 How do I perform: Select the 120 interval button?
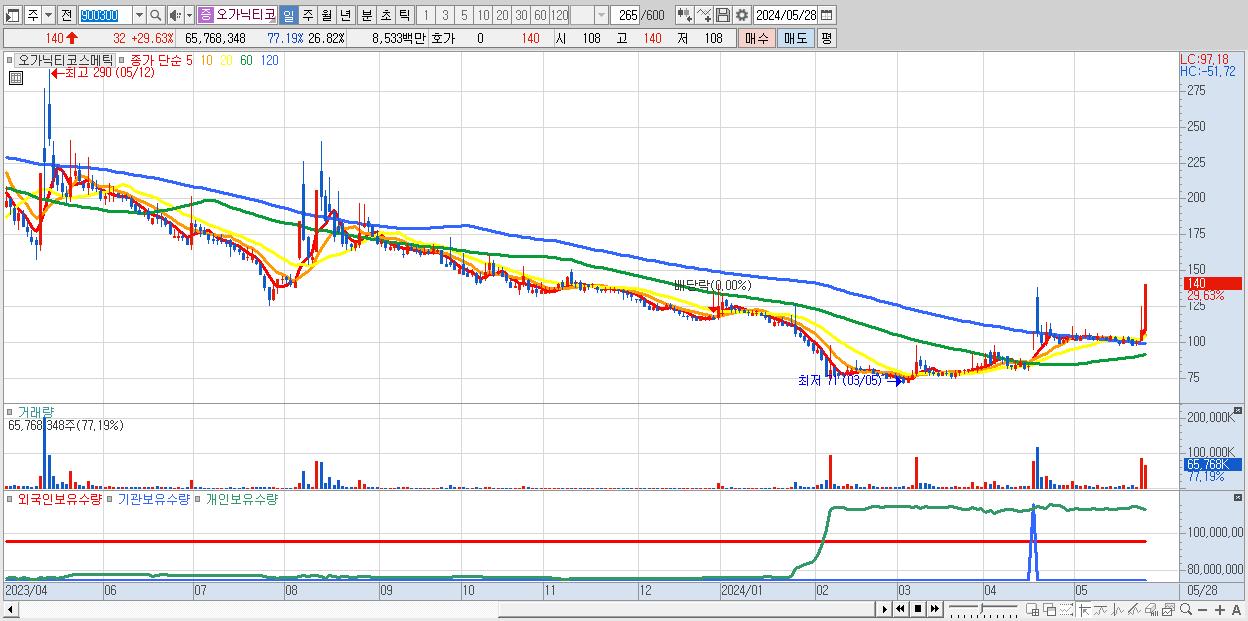pos(559,15)
